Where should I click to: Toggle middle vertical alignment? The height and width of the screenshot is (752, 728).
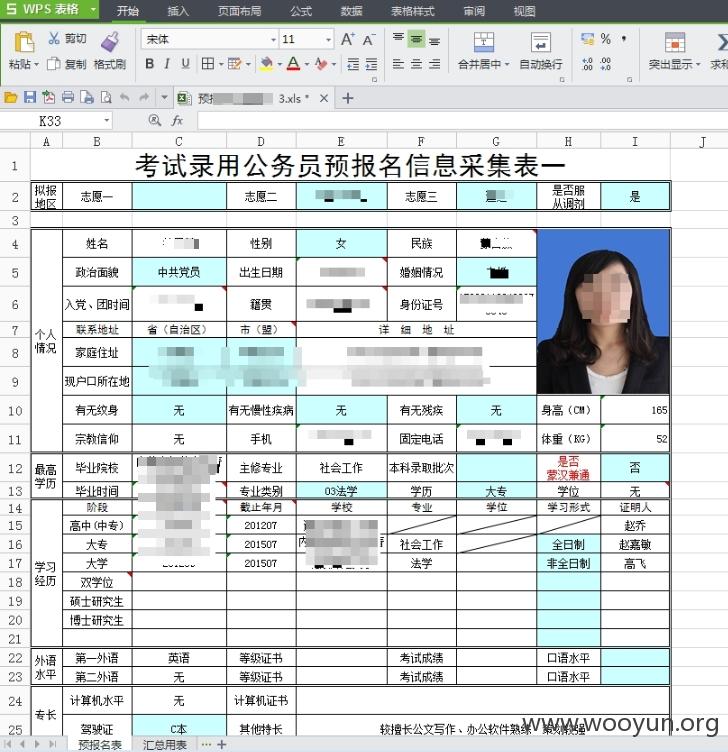tap(416, 39)
